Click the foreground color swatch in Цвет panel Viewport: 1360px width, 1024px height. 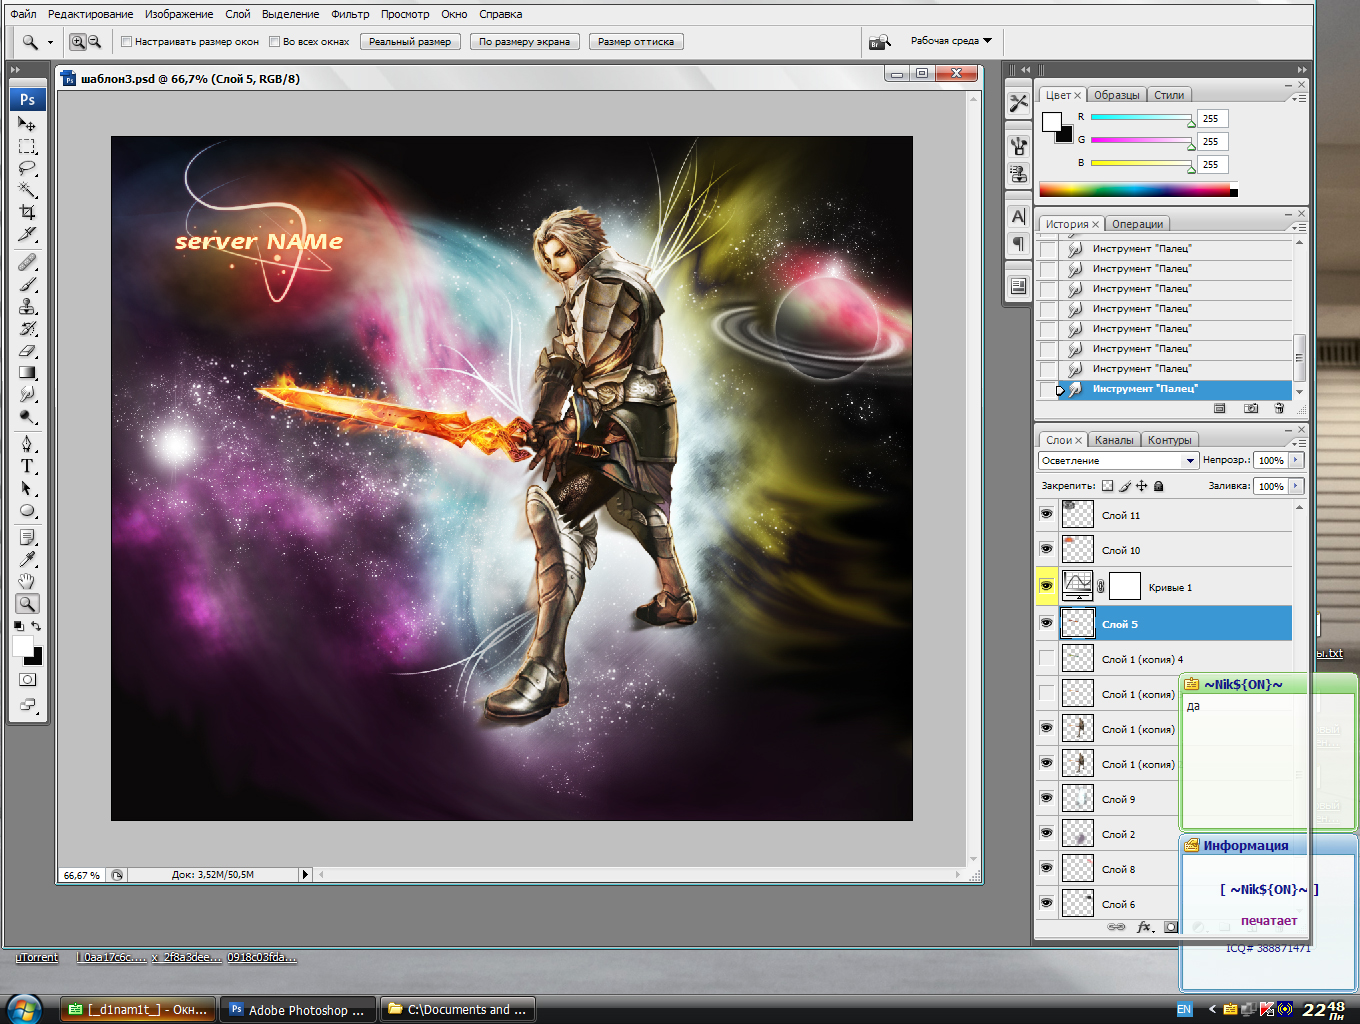[1051, 122]
